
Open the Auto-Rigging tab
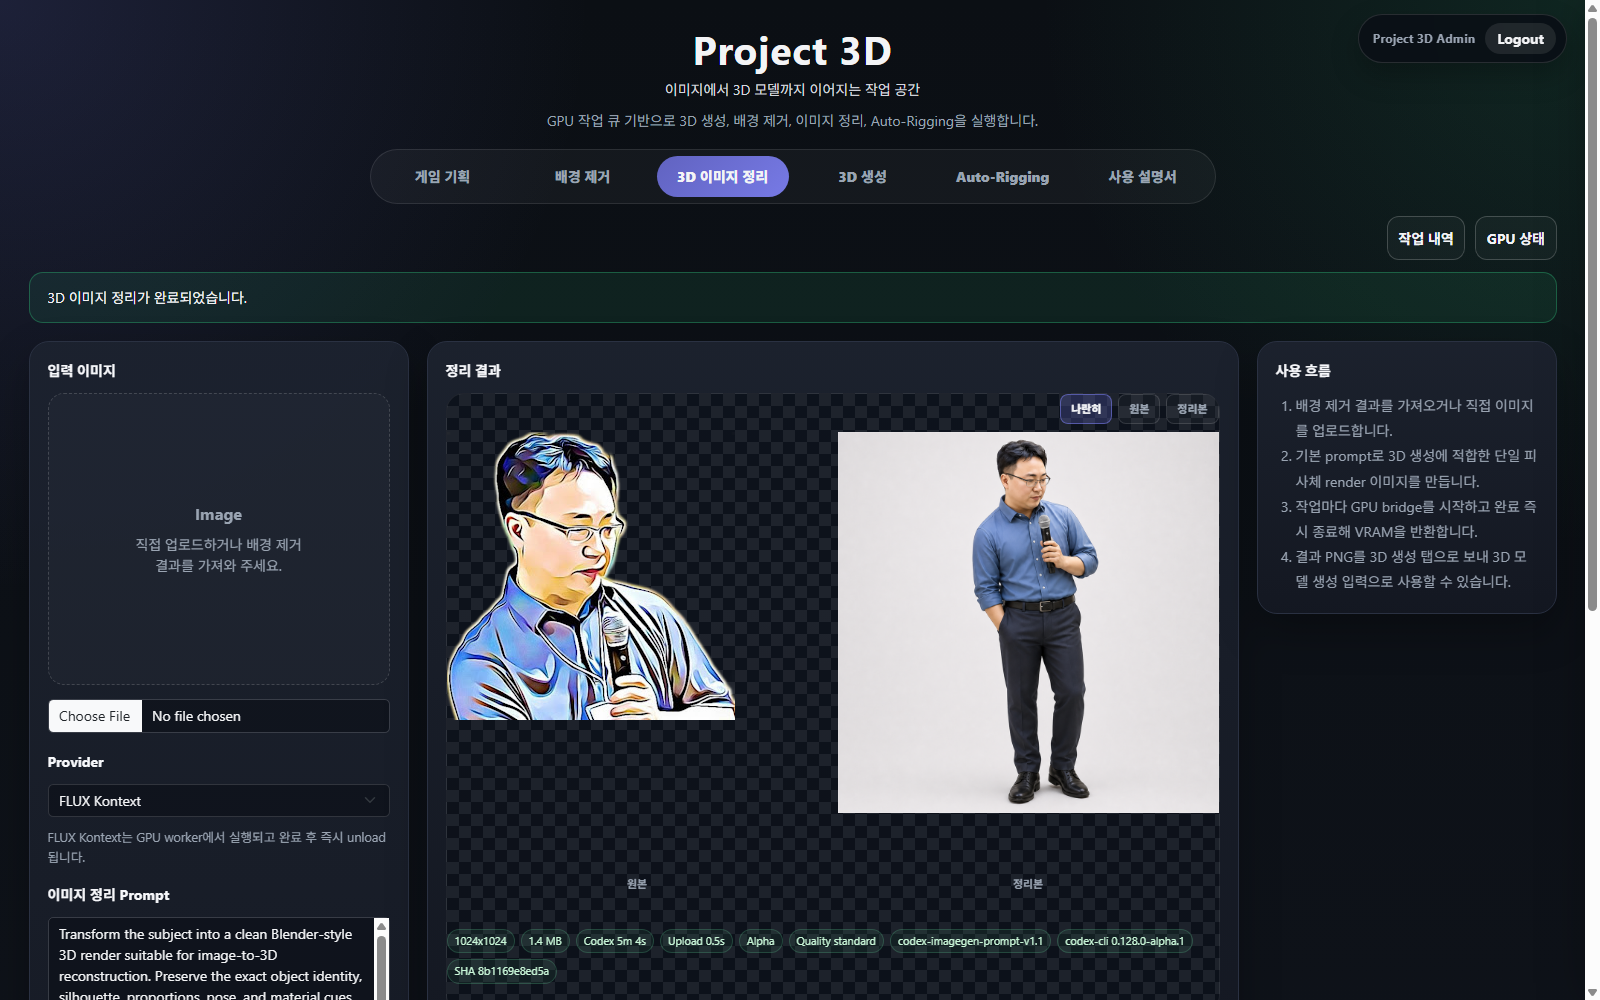(1002, 177)
